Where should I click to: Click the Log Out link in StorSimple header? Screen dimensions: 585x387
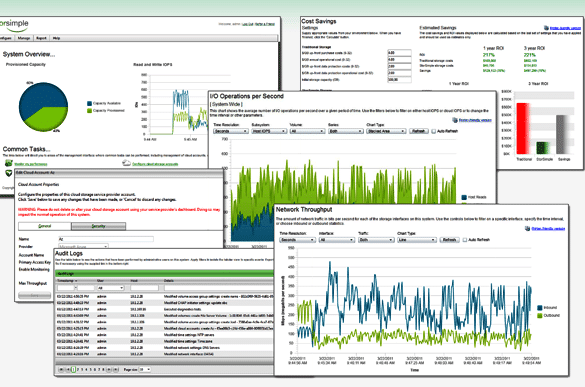(248, 24)
